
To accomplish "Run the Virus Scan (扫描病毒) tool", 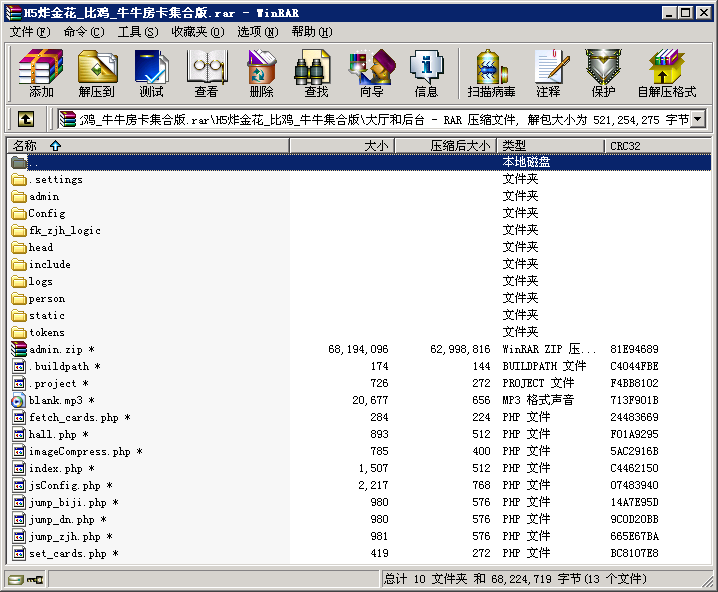I will tap(491, 73).
